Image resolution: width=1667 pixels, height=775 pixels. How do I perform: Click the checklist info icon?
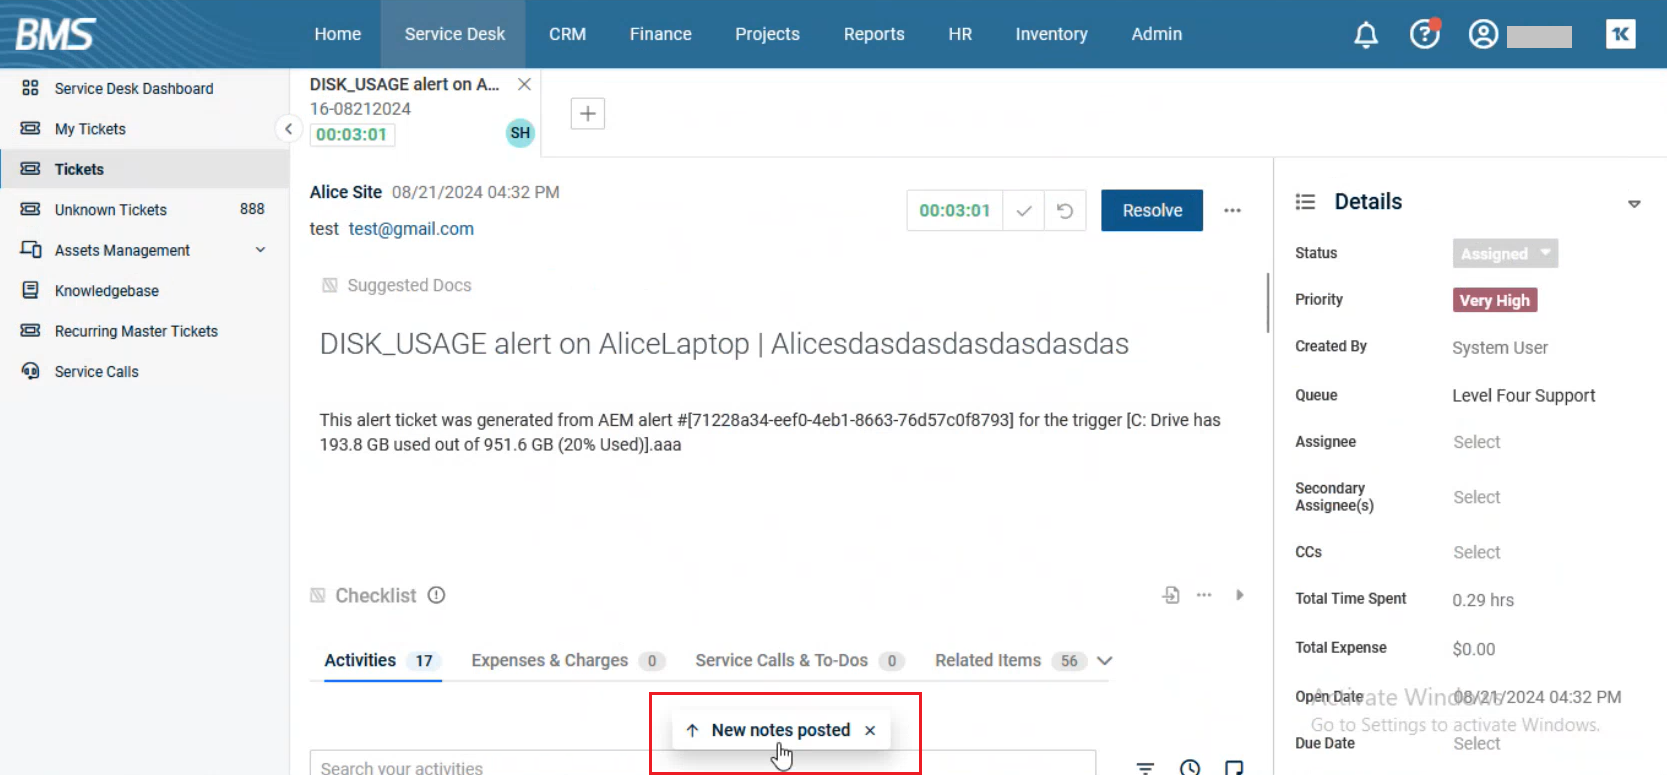pyautogui.click(x=436, y=595)
